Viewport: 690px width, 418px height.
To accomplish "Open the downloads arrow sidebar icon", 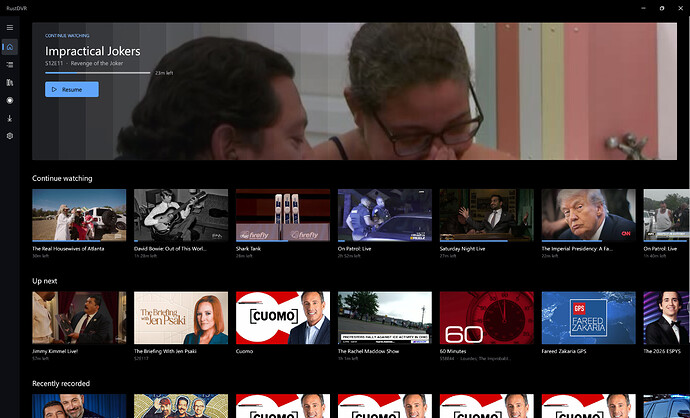I will [10, 118].
